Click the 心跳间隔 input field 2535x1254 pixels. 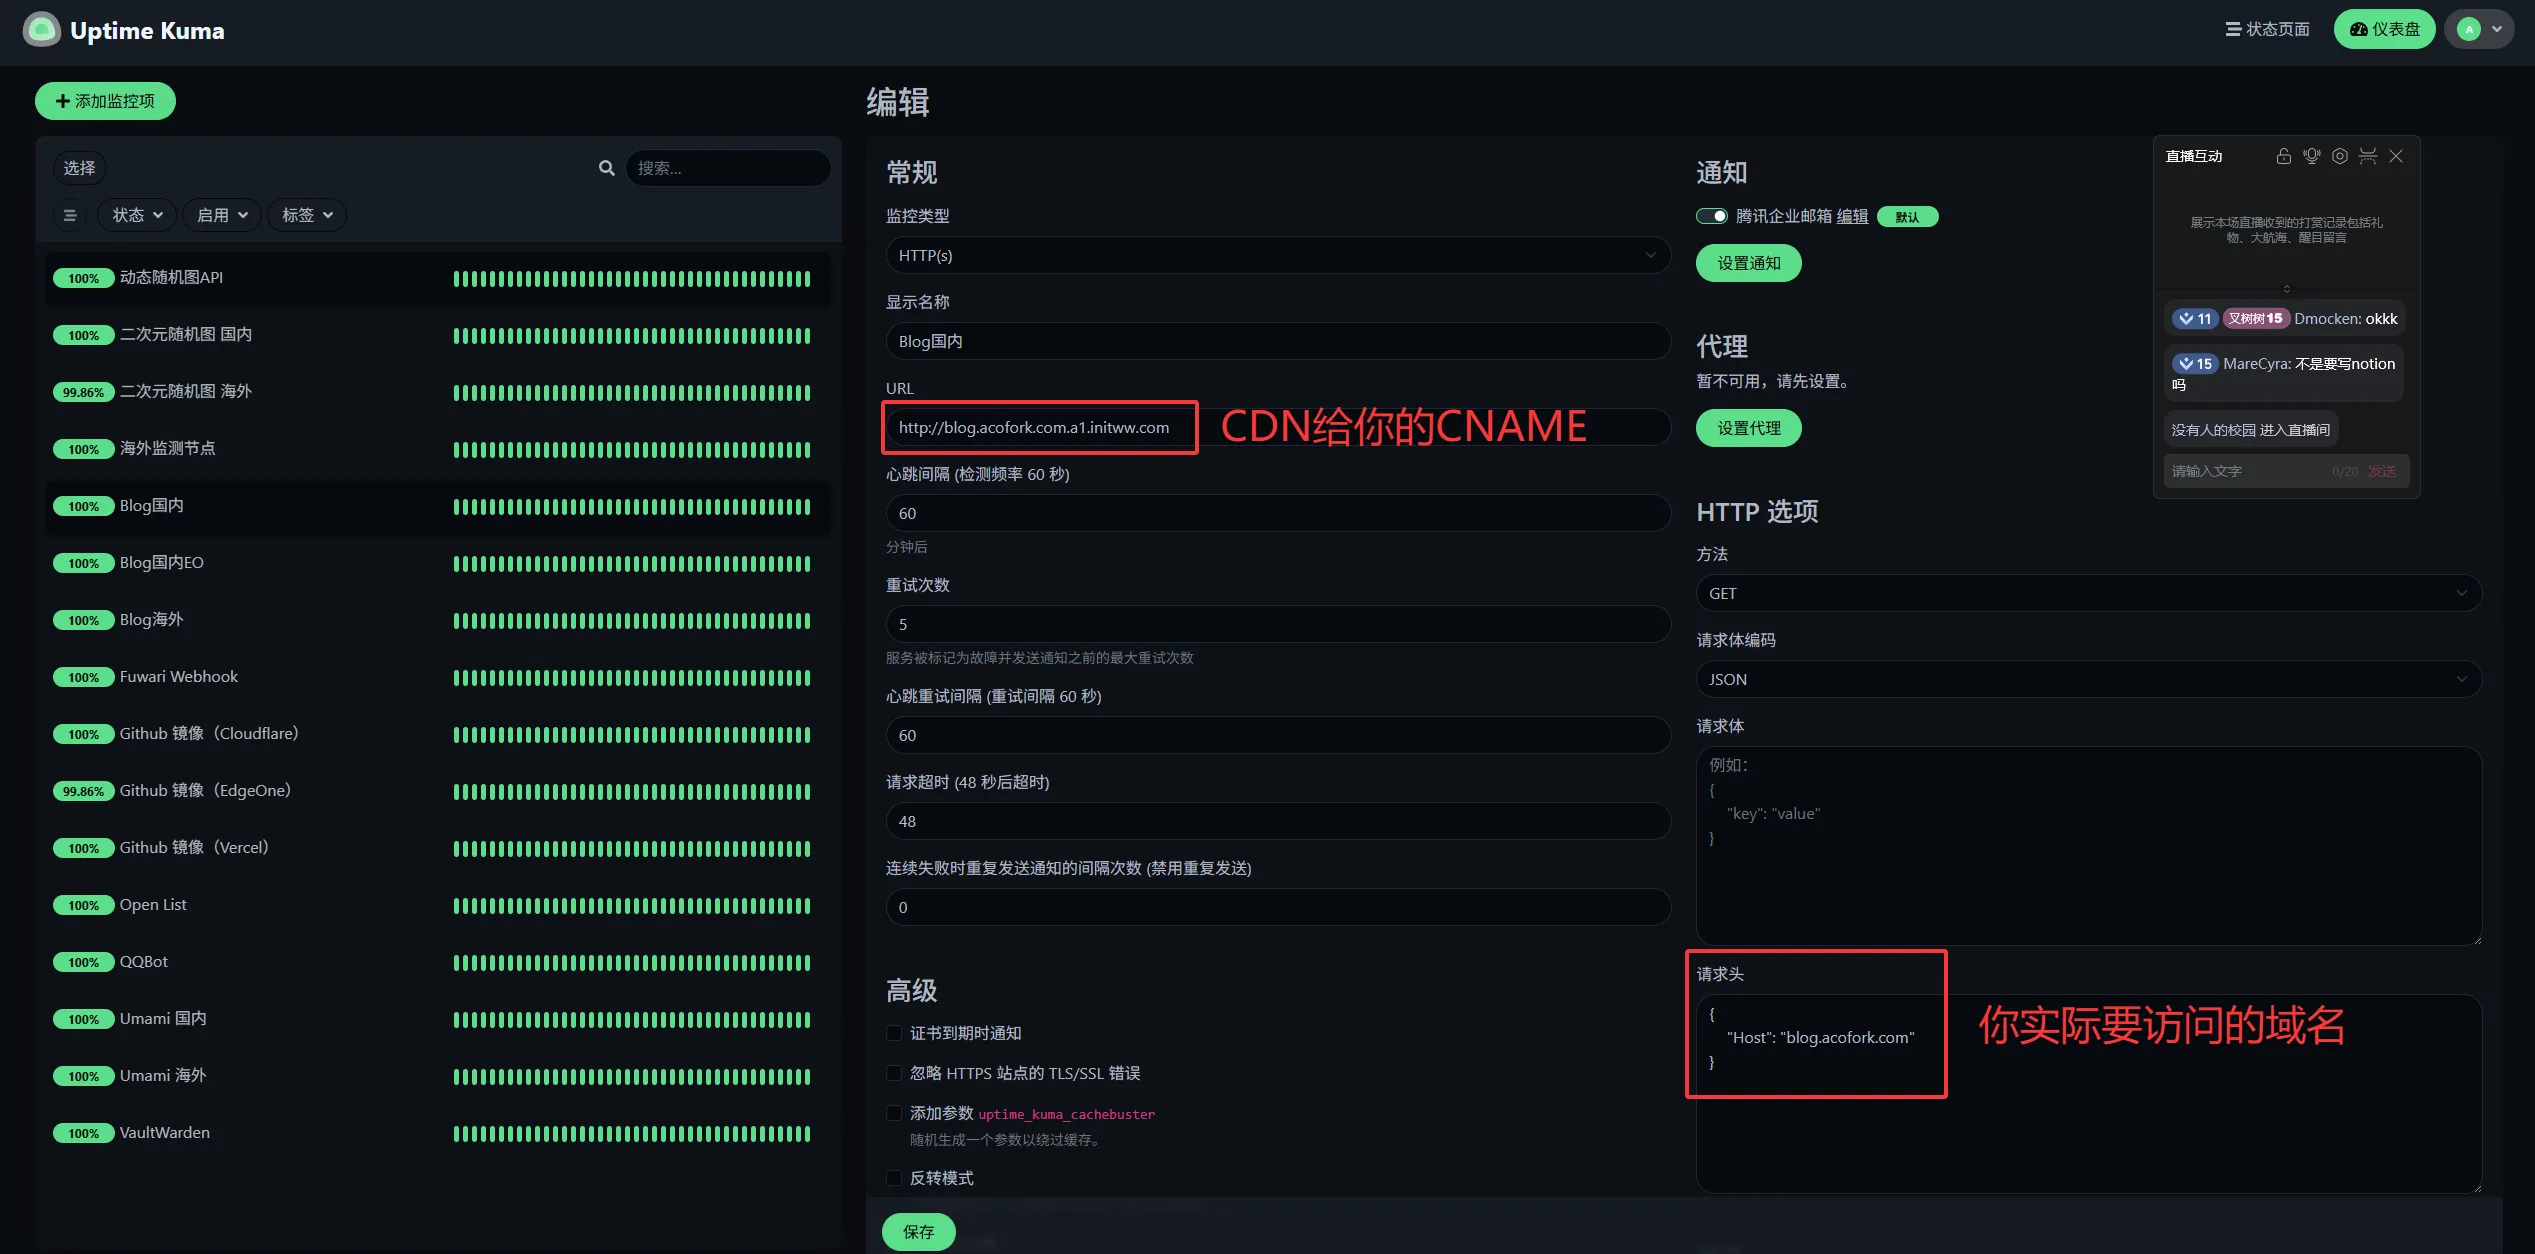coord(1277,514)
